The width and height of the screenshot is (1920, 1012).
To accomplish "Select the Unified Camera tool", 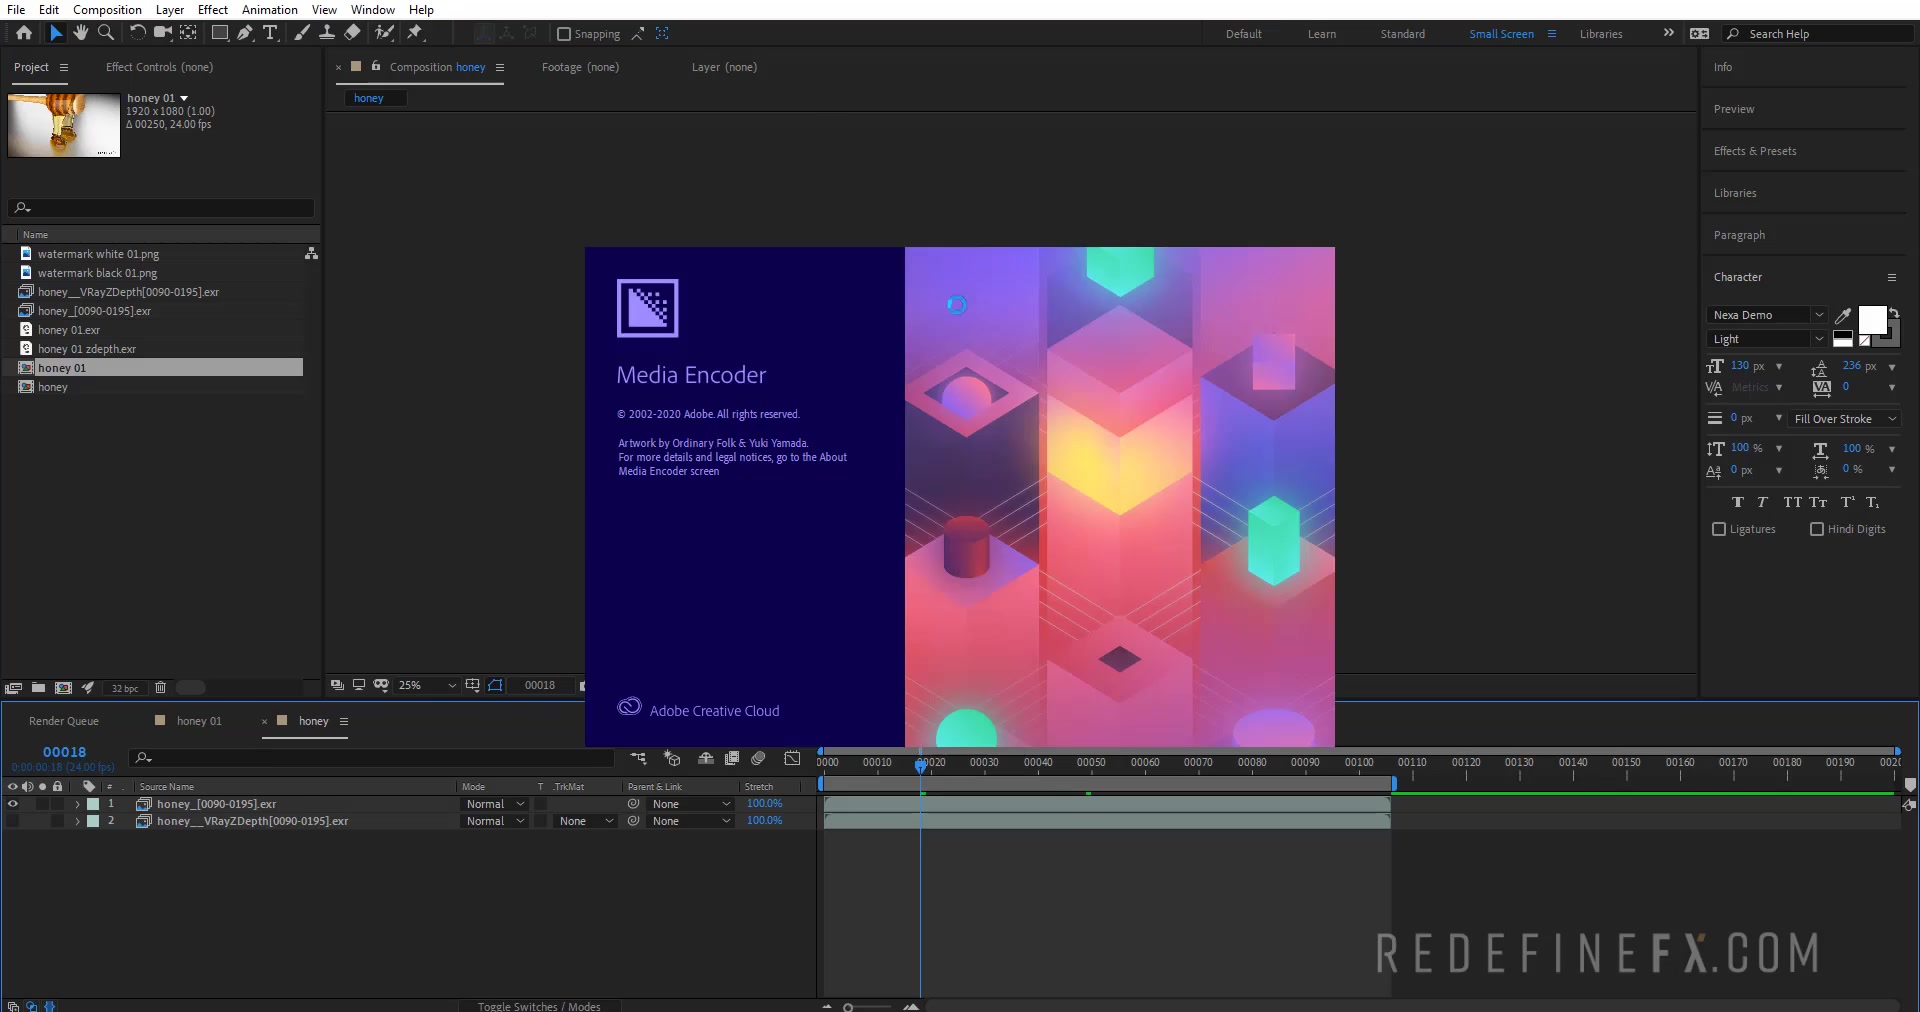I will (x=163, y=33).
